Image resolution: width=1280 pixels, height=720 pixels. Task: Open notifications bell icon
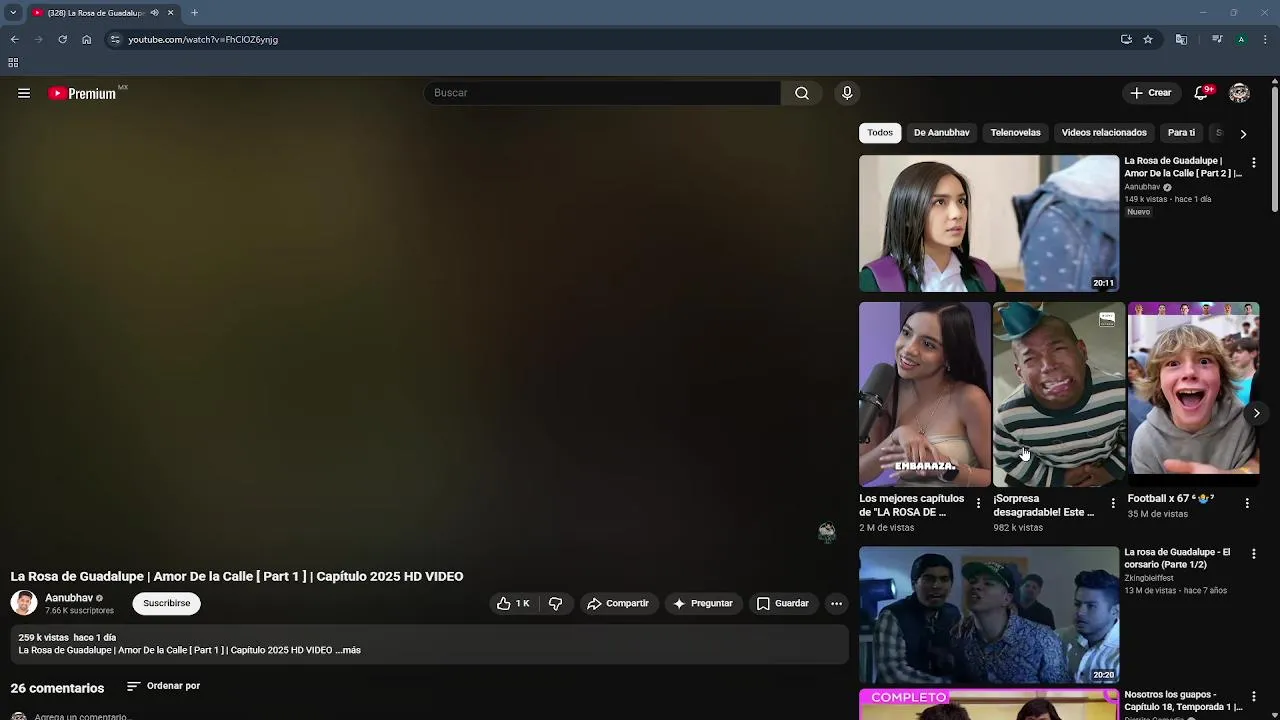[1201, 93]
